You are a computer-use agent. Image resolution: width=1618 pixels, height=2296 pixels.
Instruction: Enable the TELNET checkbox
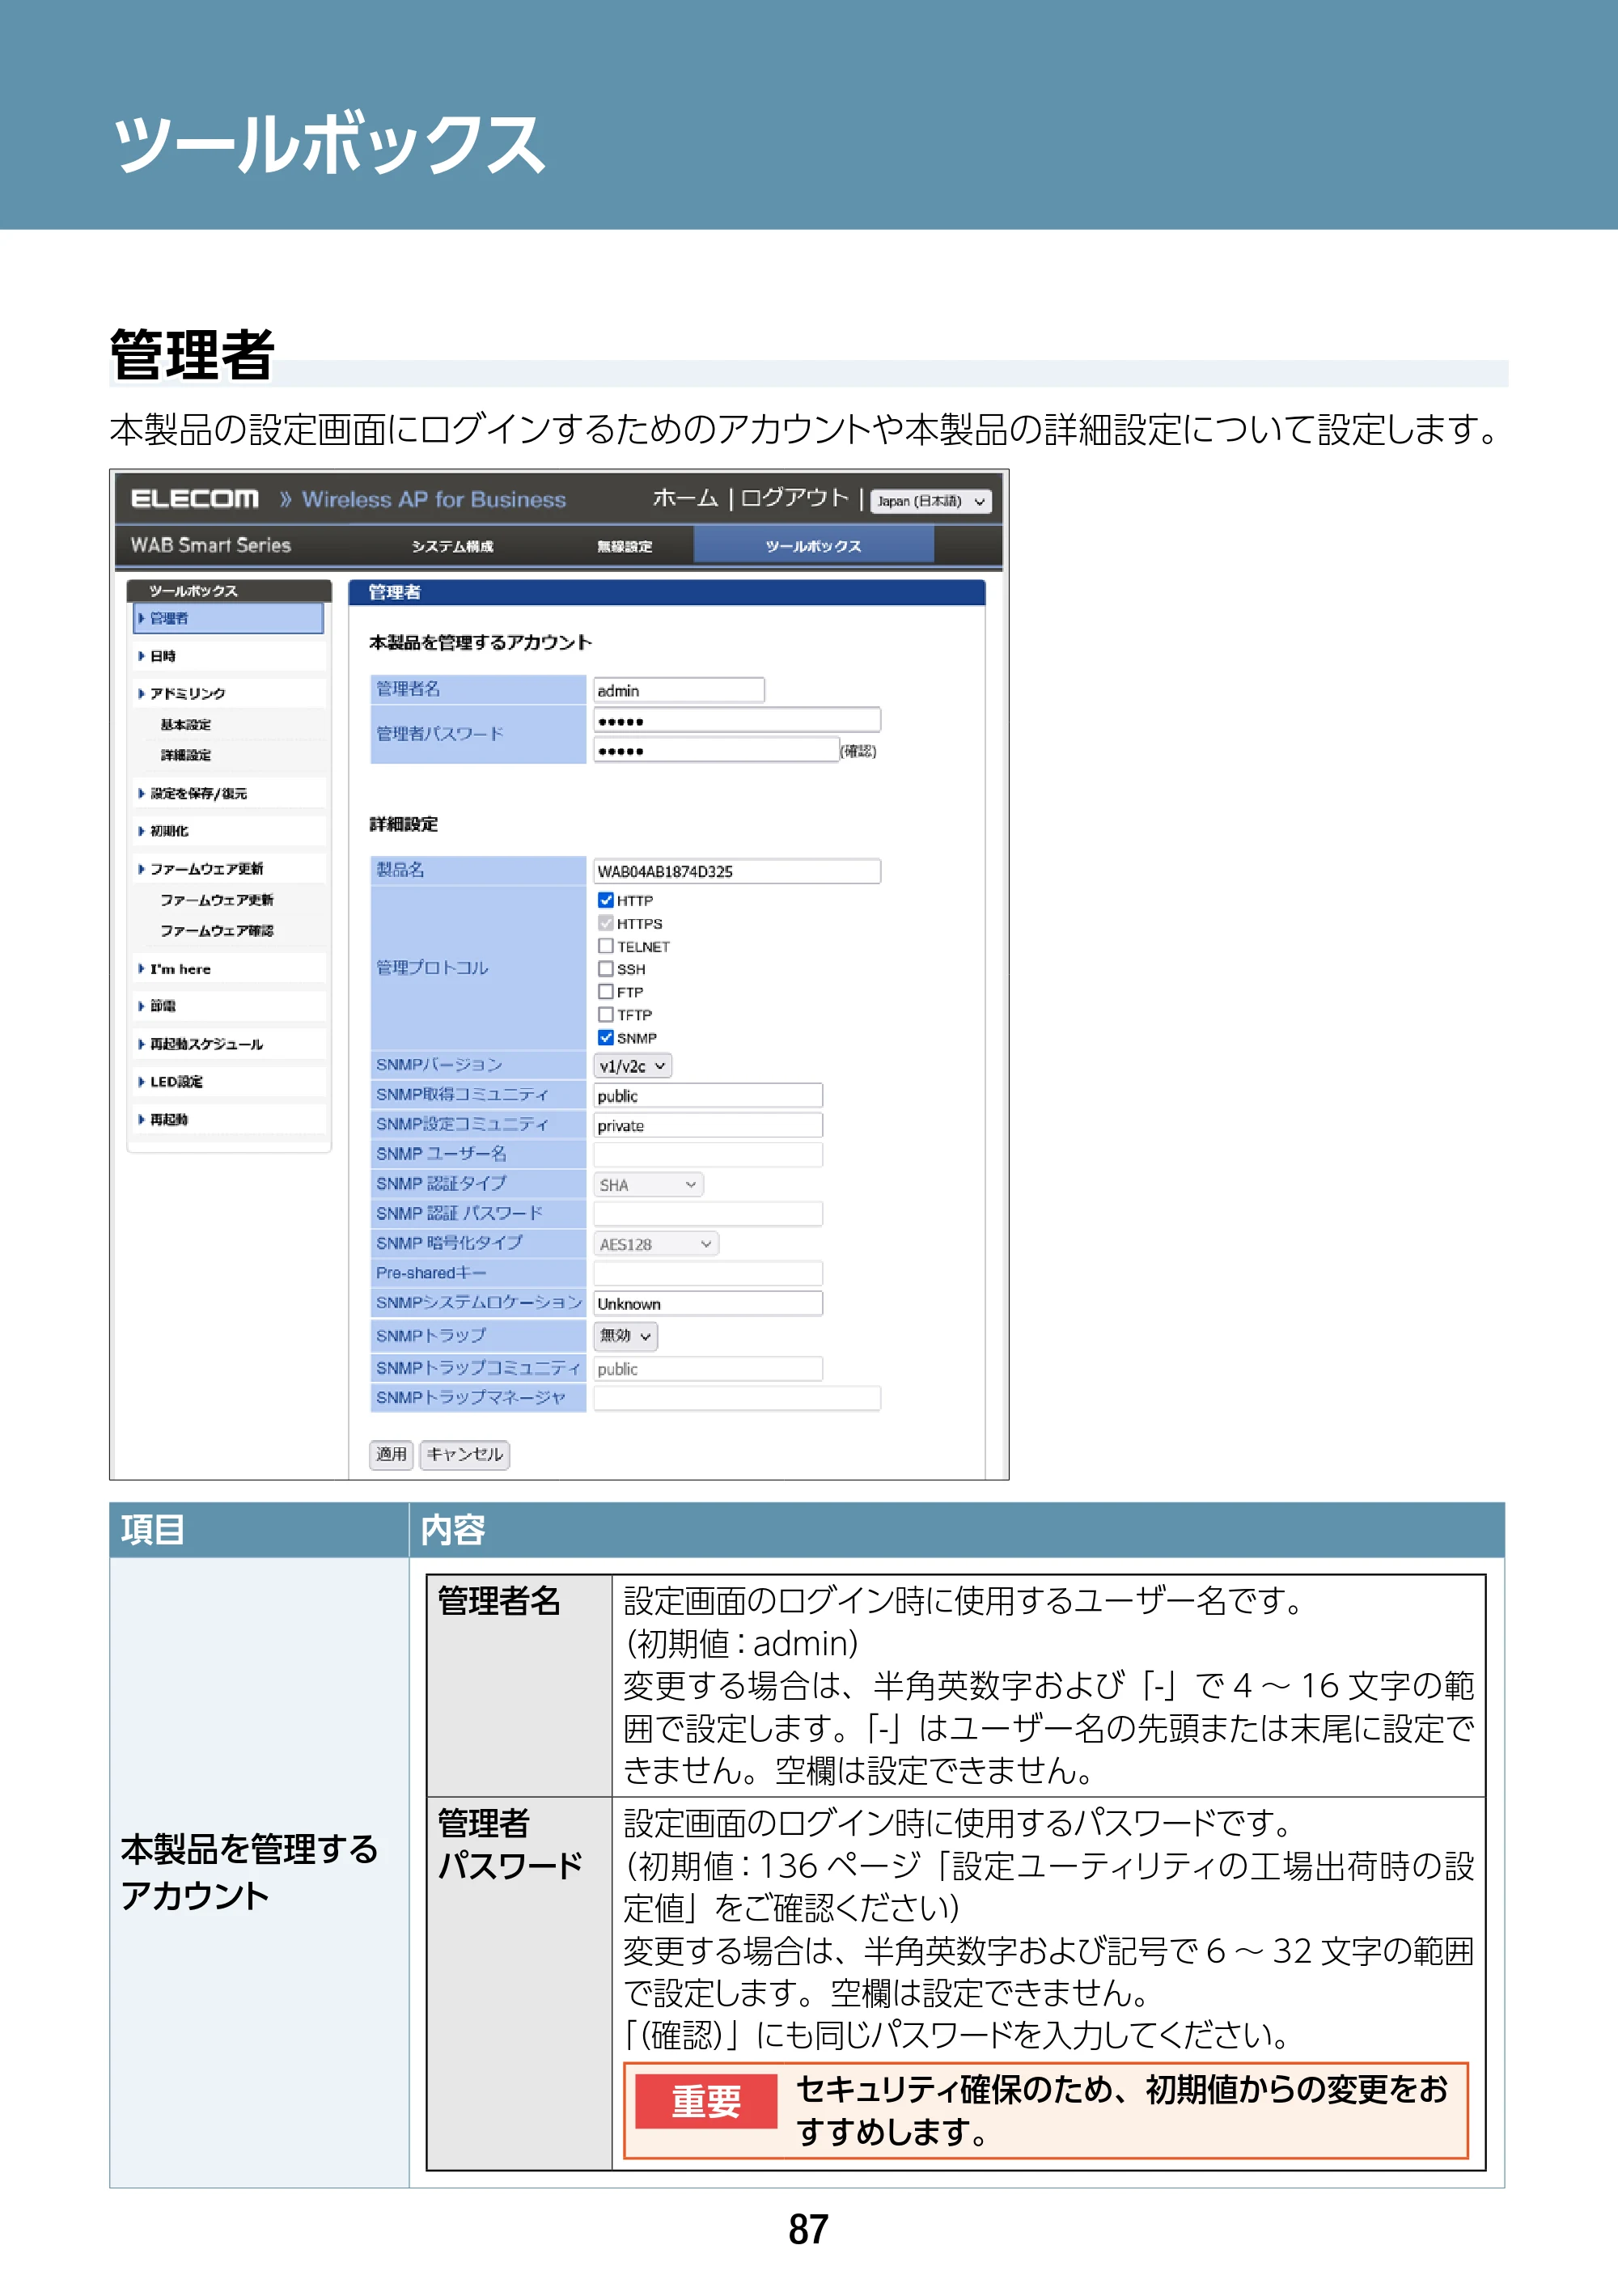(x=605, y=946)
